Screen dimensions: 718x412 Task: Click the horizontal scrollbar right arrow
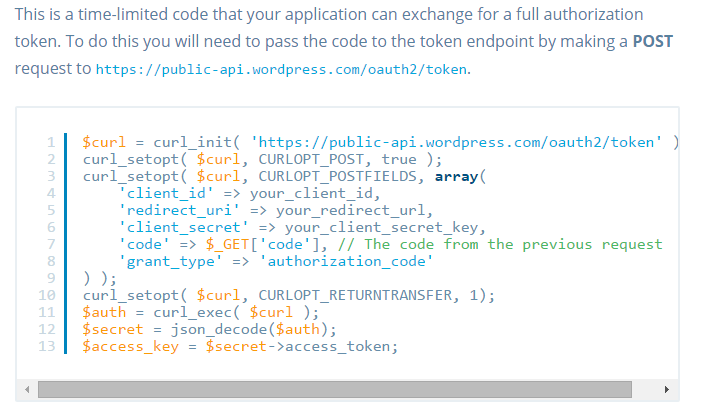click(667, 390)
